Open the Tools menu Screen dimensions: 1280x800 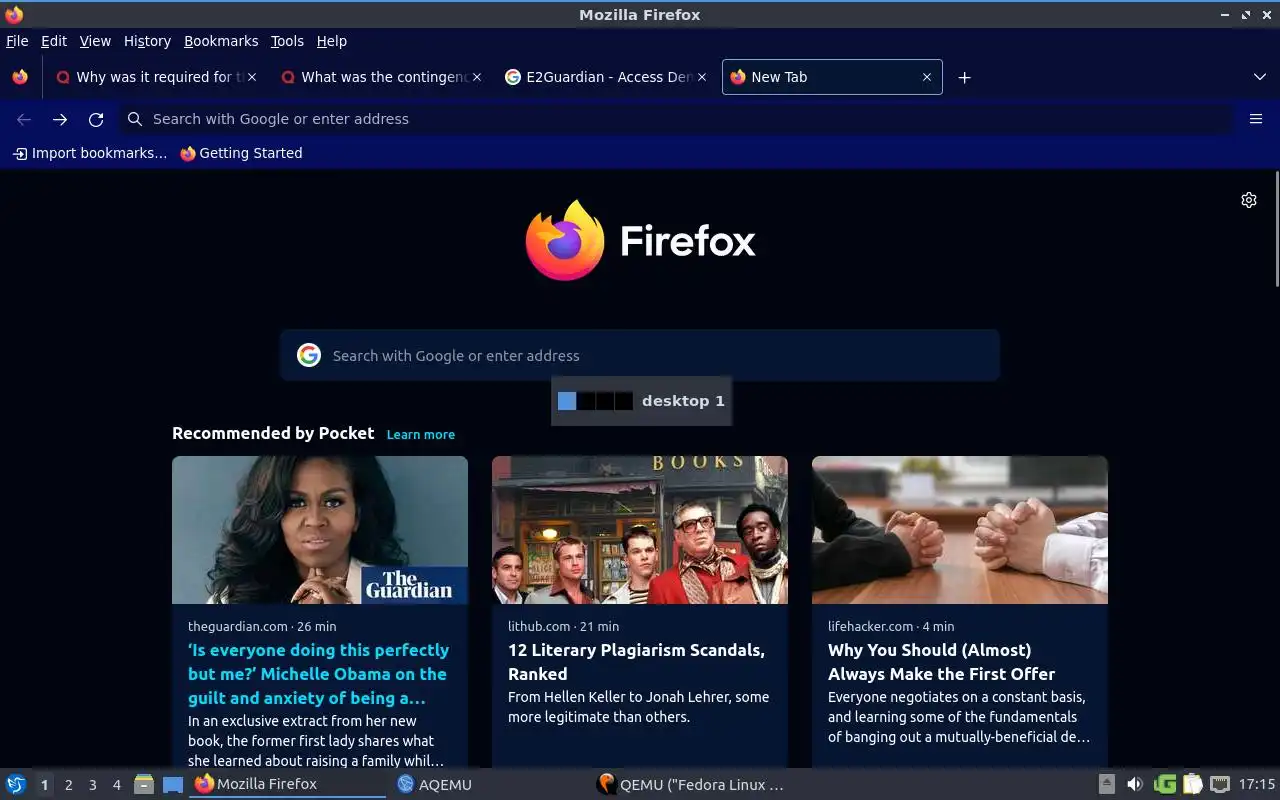tap(287, 41)
